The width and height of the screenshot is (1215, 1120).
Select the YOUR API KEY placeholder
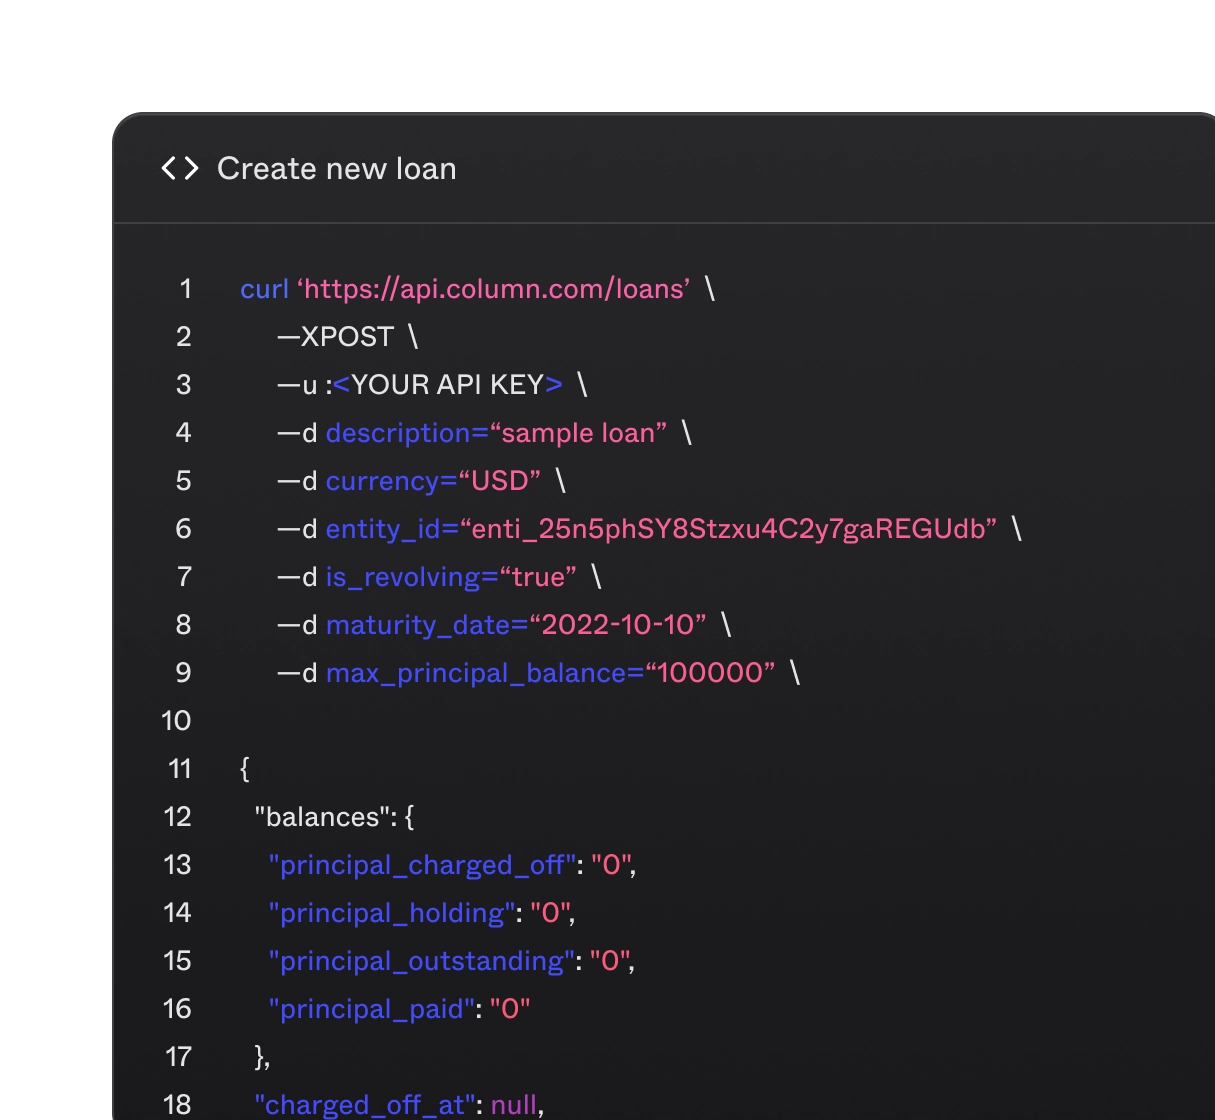click(447, 385)
